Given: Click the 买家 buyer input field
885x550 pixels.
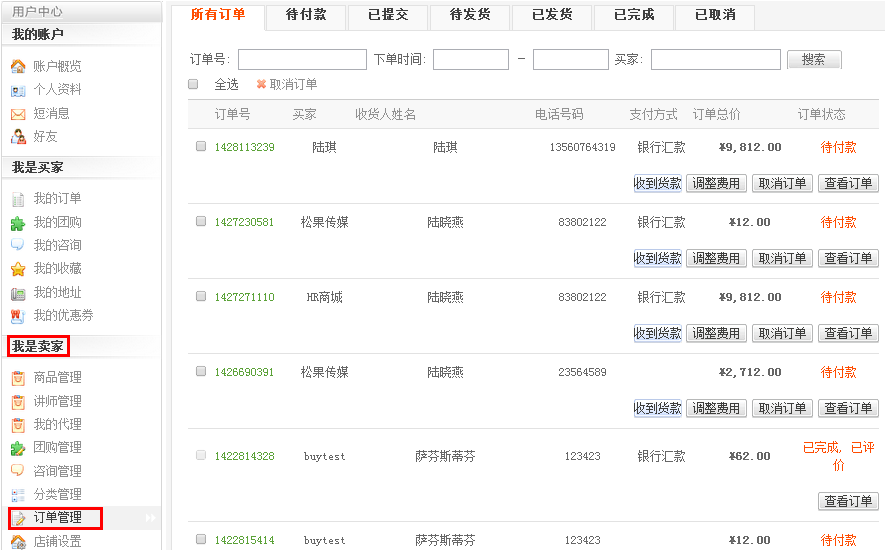Looking at the screenshot, I should [715, 59].
